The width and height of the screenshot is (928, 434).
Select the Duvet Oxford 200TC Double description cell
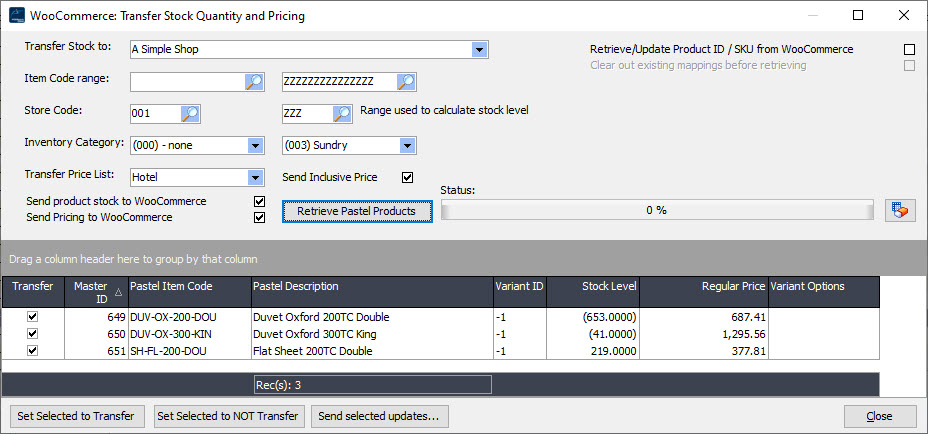pos(372,317)
